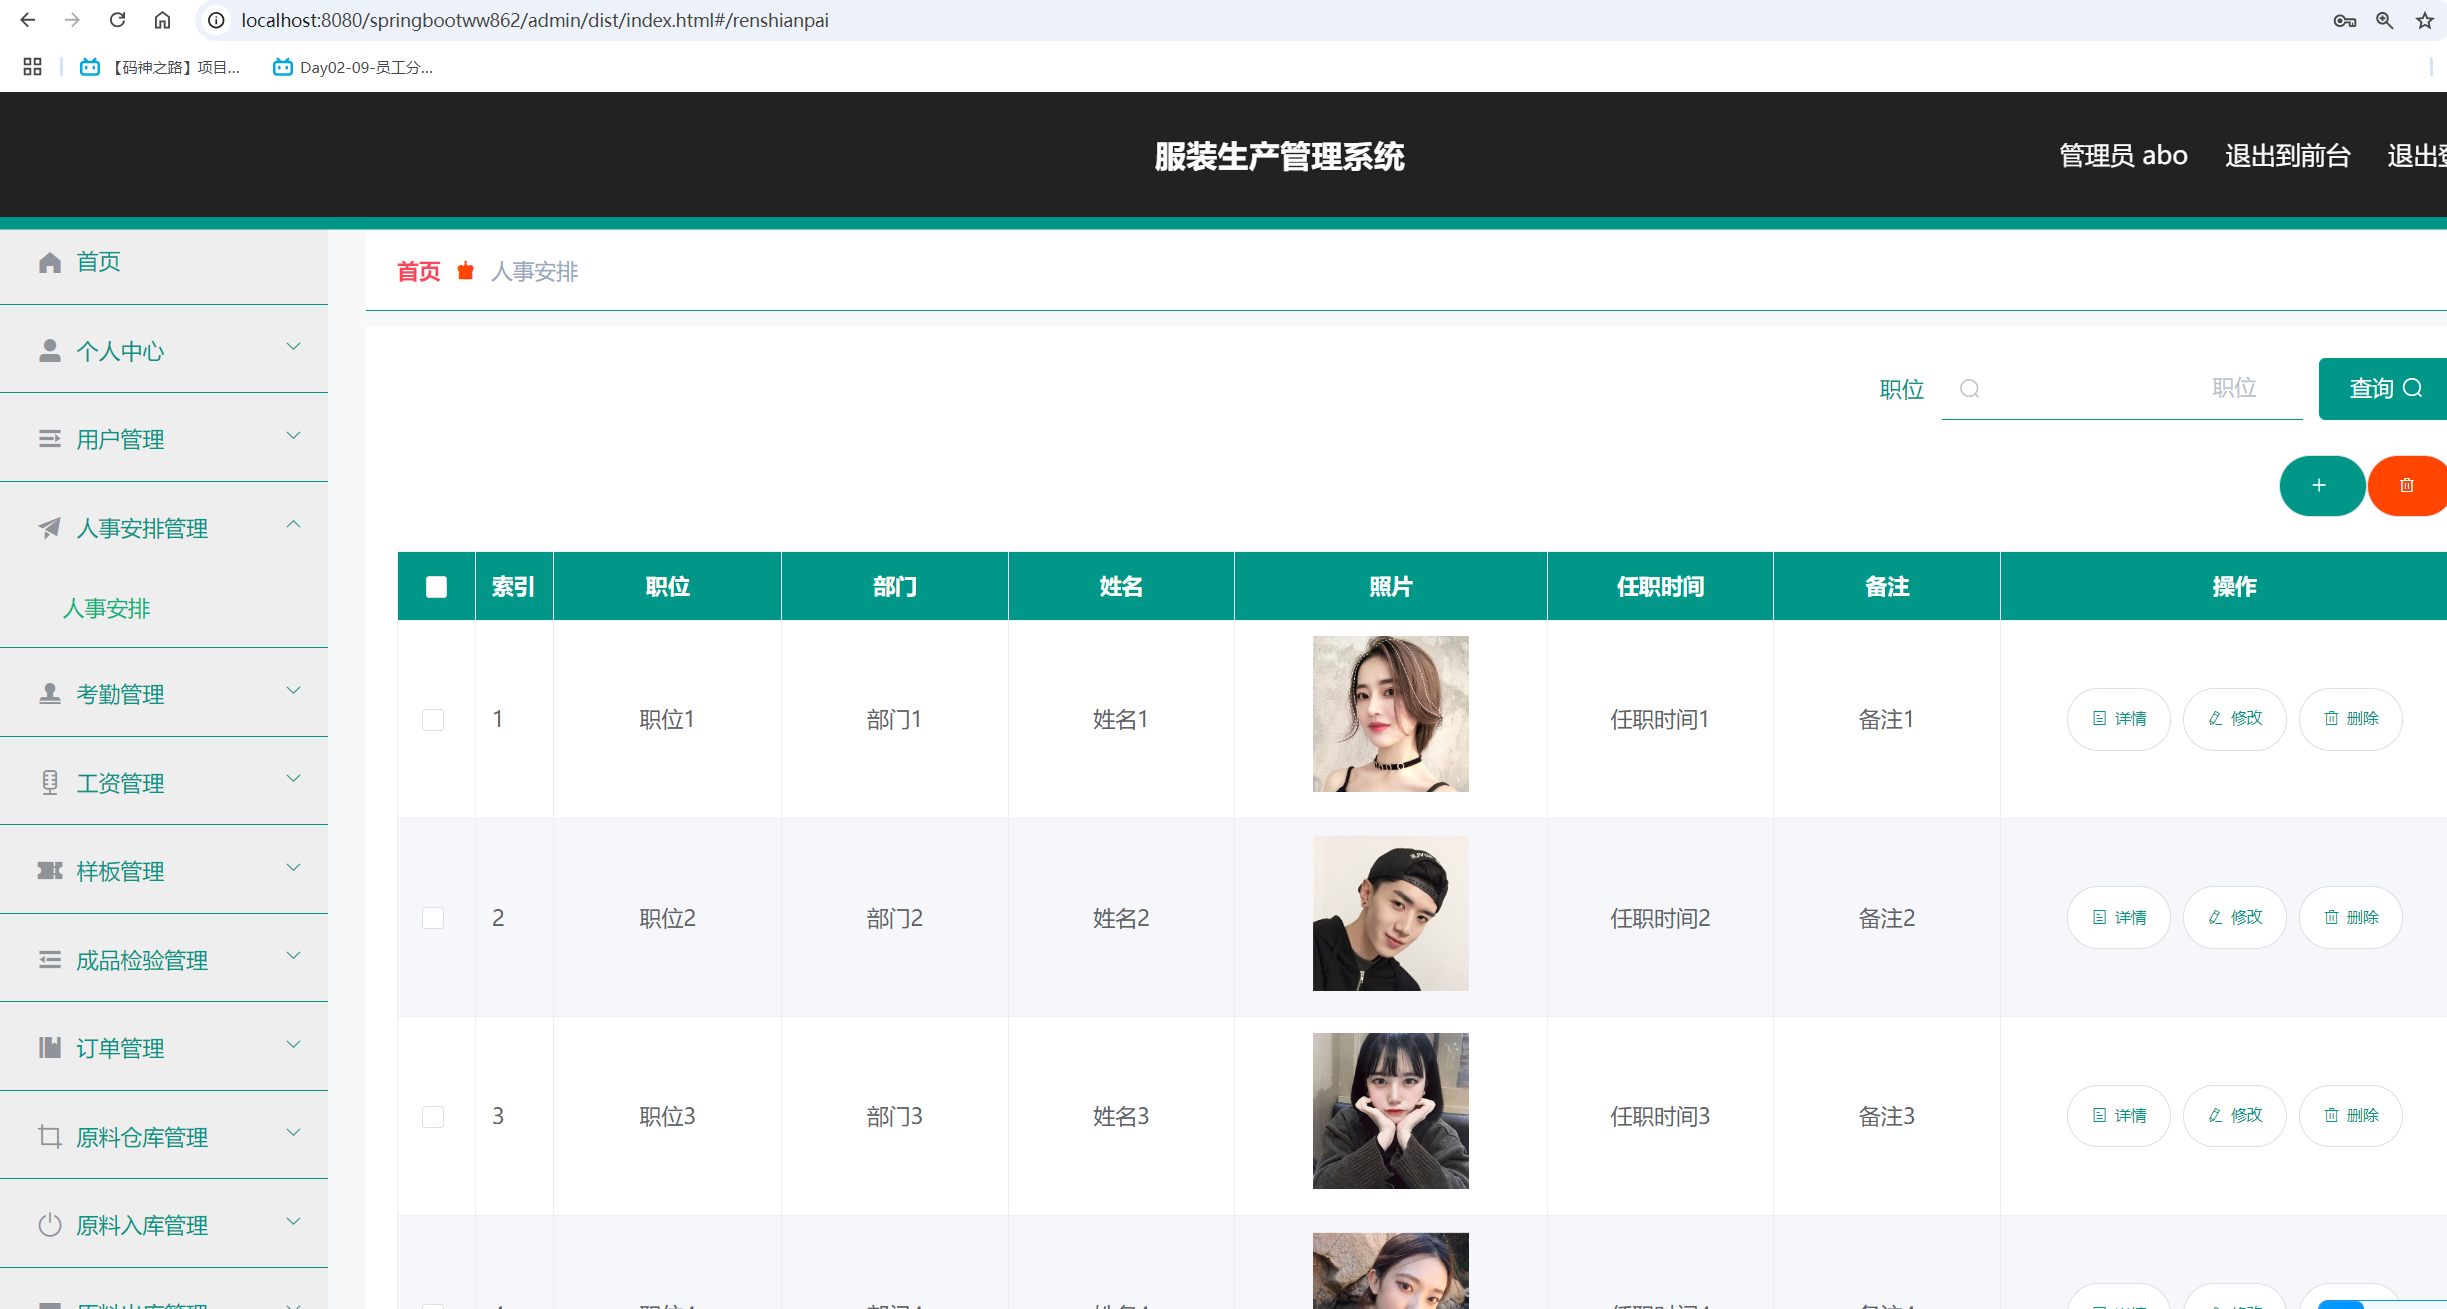Open the browser apps grid icon
The image size is (2447, 1309).
point(32,67)
